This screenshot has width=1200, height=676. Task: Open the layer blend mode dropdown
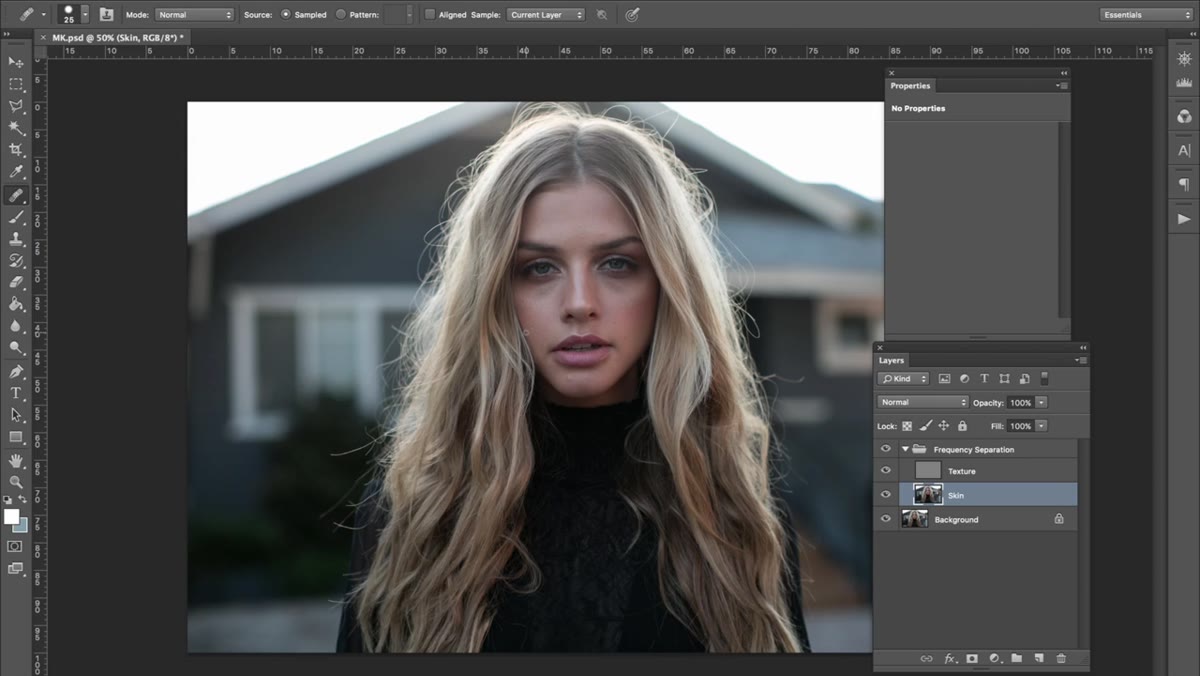click(923, 402)
